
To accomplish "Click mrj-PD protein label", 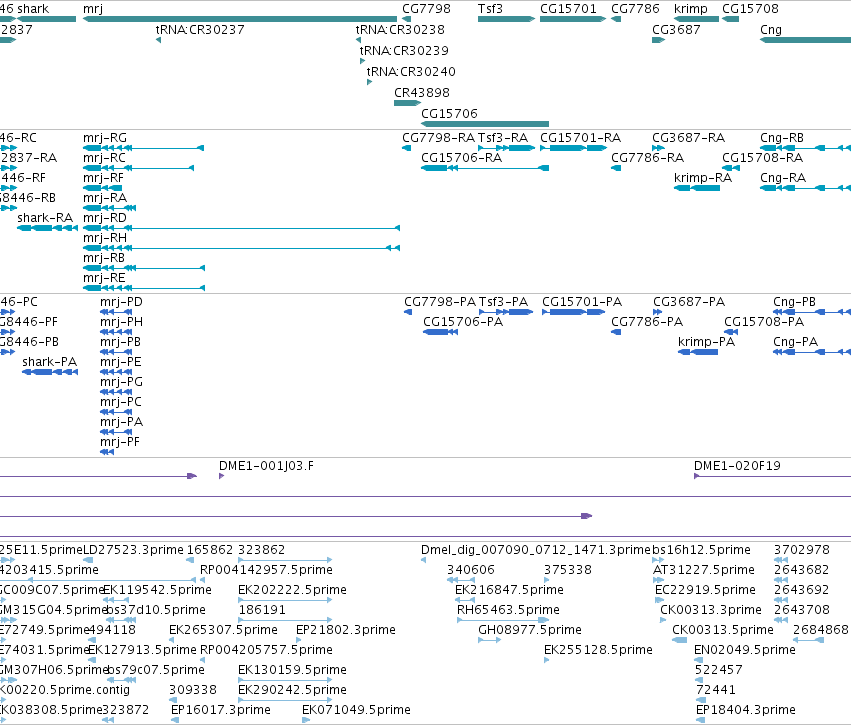I will click(x=121, y=302).
